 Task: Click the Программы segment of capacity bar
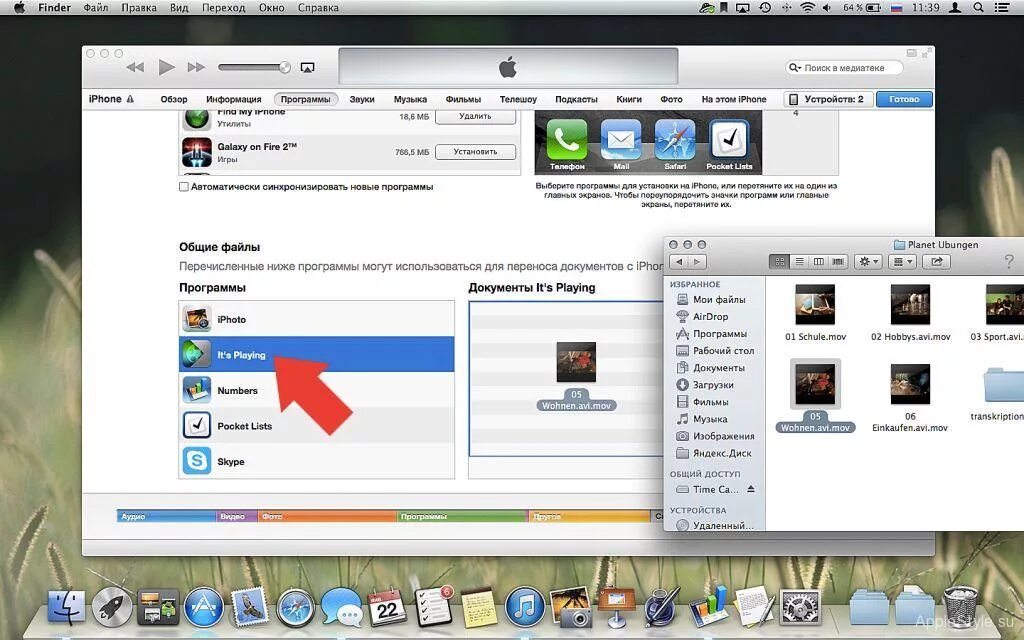tap(462, 517)
